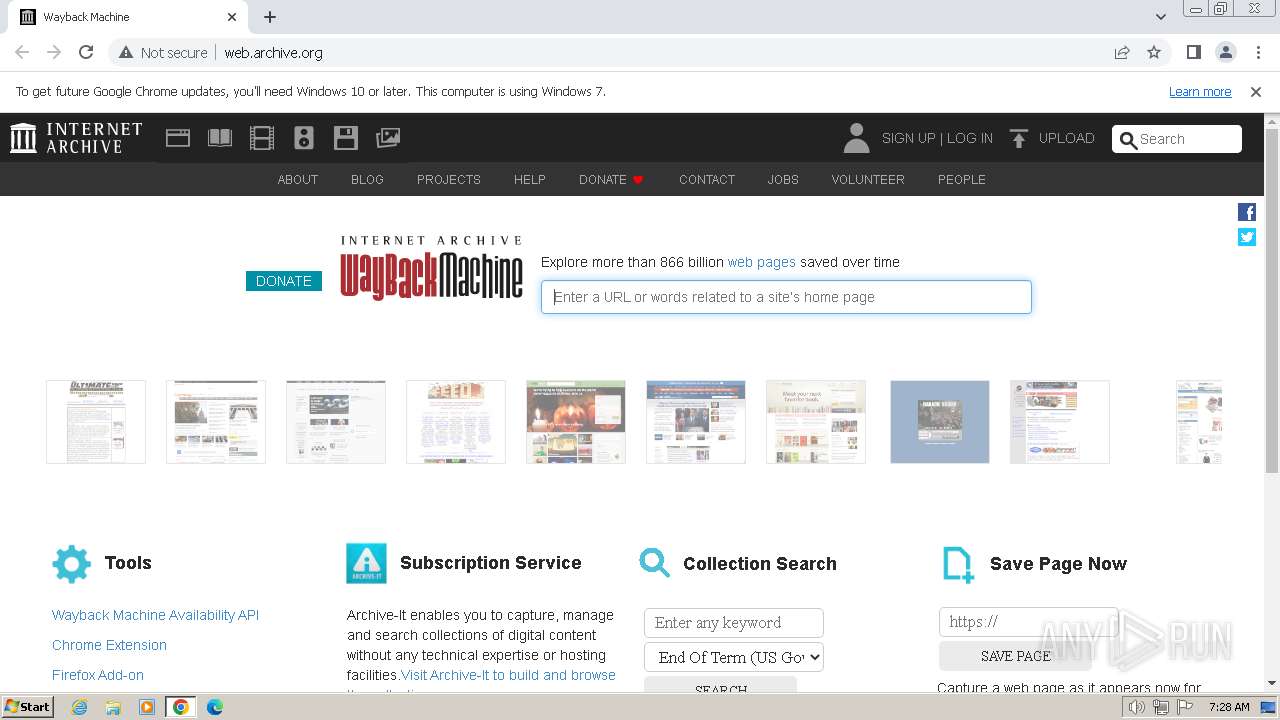Click the Collection Search magnifier icon
1280x720 pixels.
(x=655, y=563)
